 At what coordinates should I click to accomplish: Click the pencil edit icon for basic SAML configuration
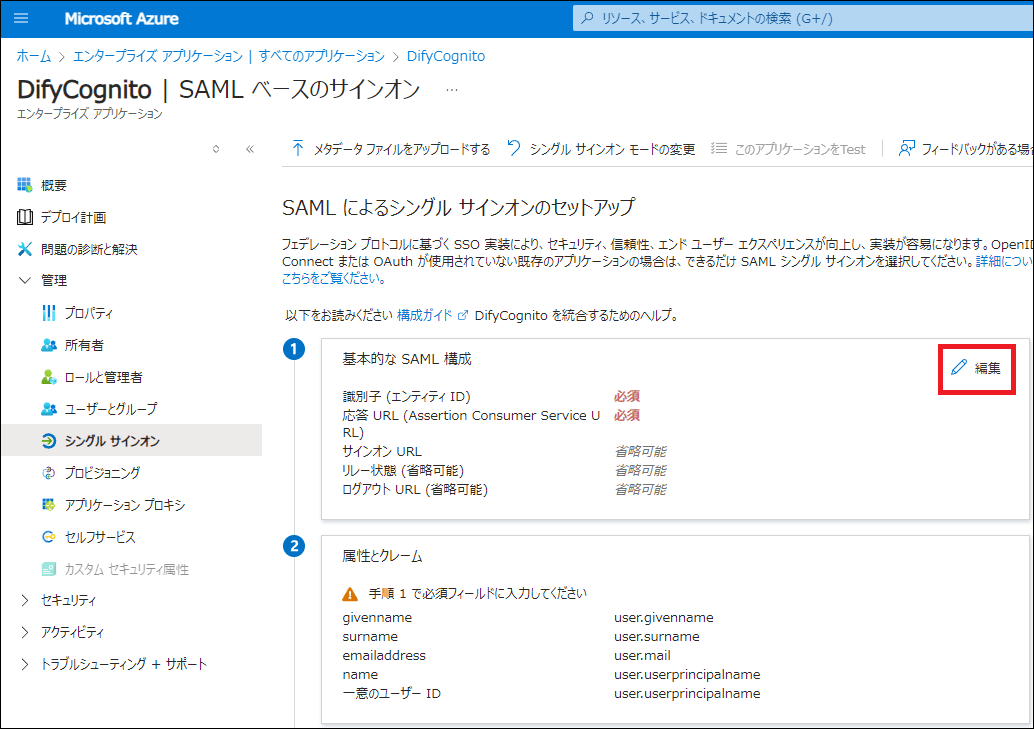pyautogui.click(x=959, y=368)
